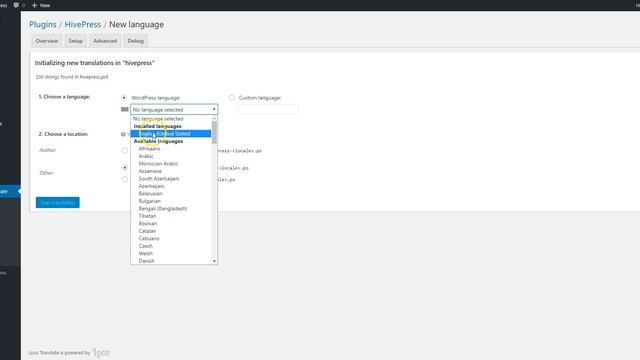Choose Assamese from the language list

[x=171, y=171]
